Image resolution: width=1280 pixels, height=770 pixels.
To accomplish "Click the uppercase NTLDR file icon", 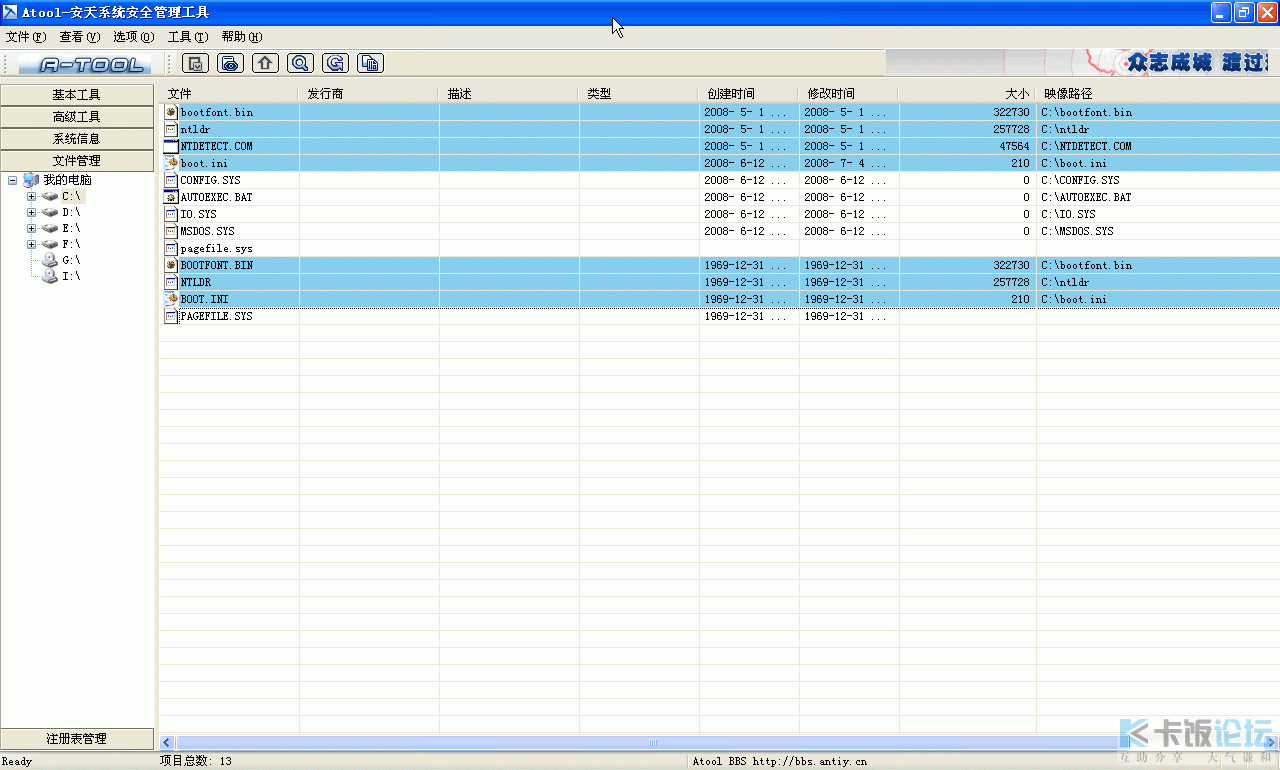I will coord(171,282).
